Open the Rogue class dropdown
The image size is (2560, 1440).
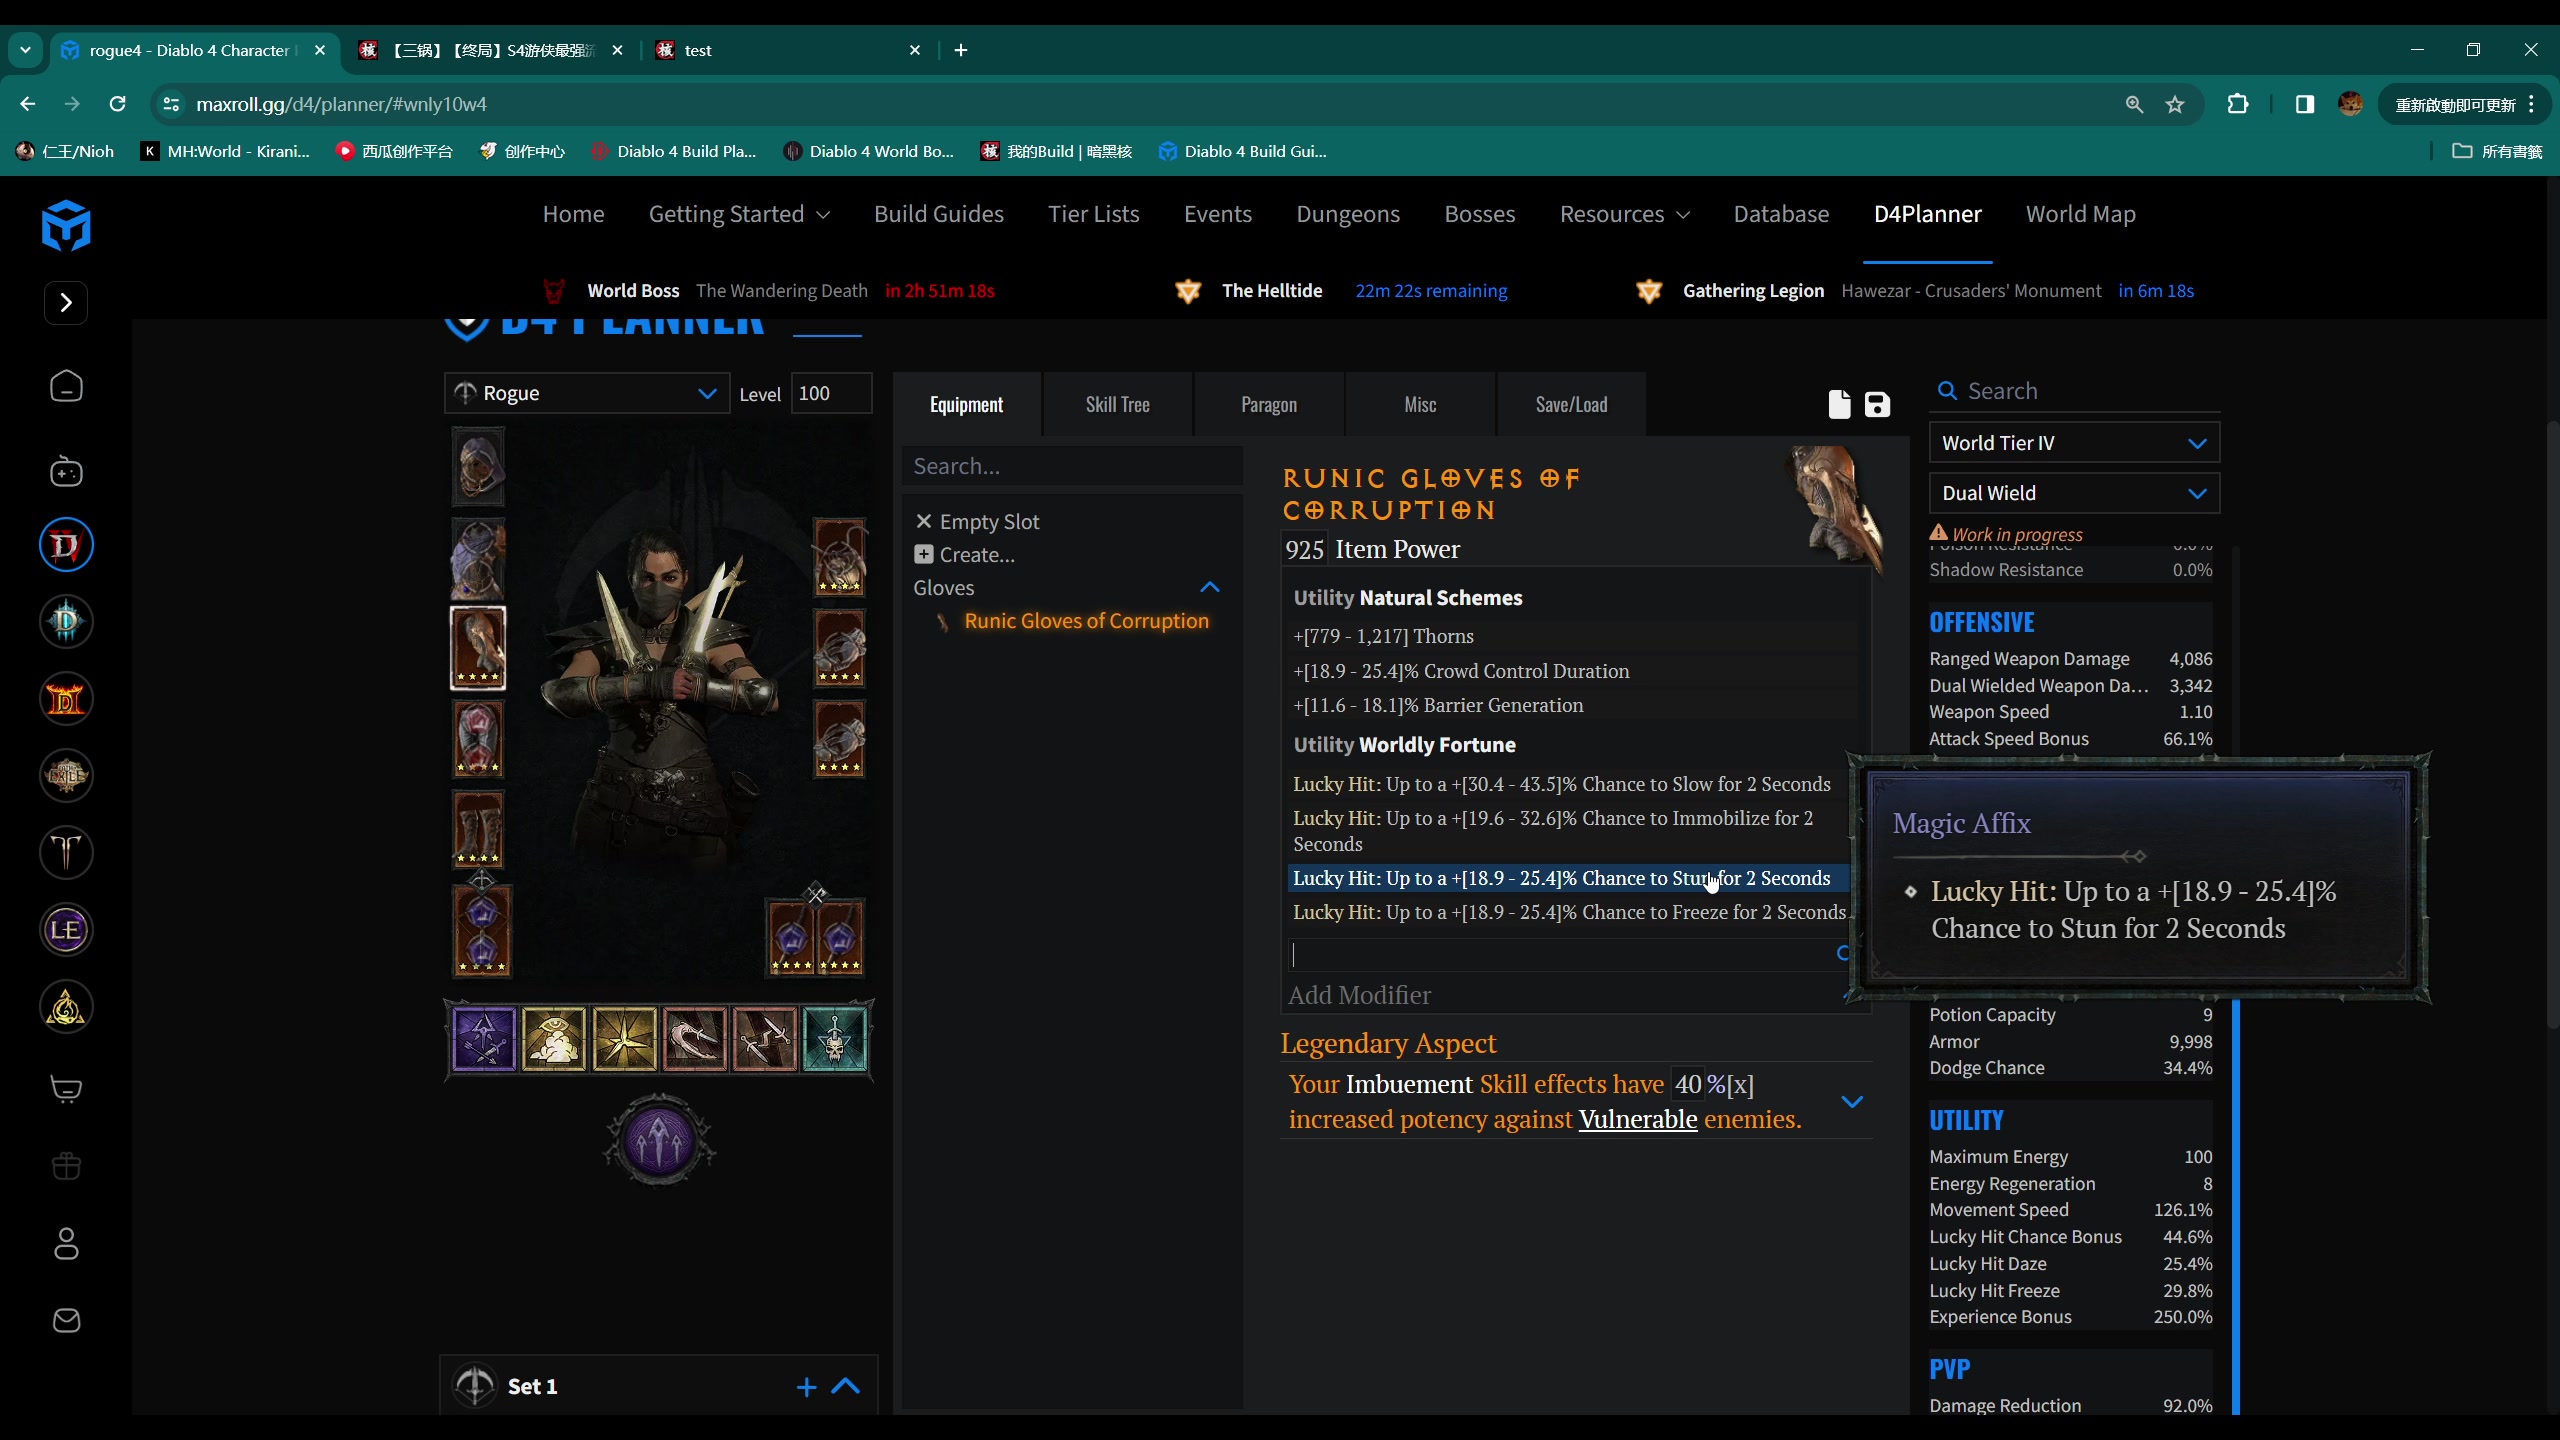587,393
